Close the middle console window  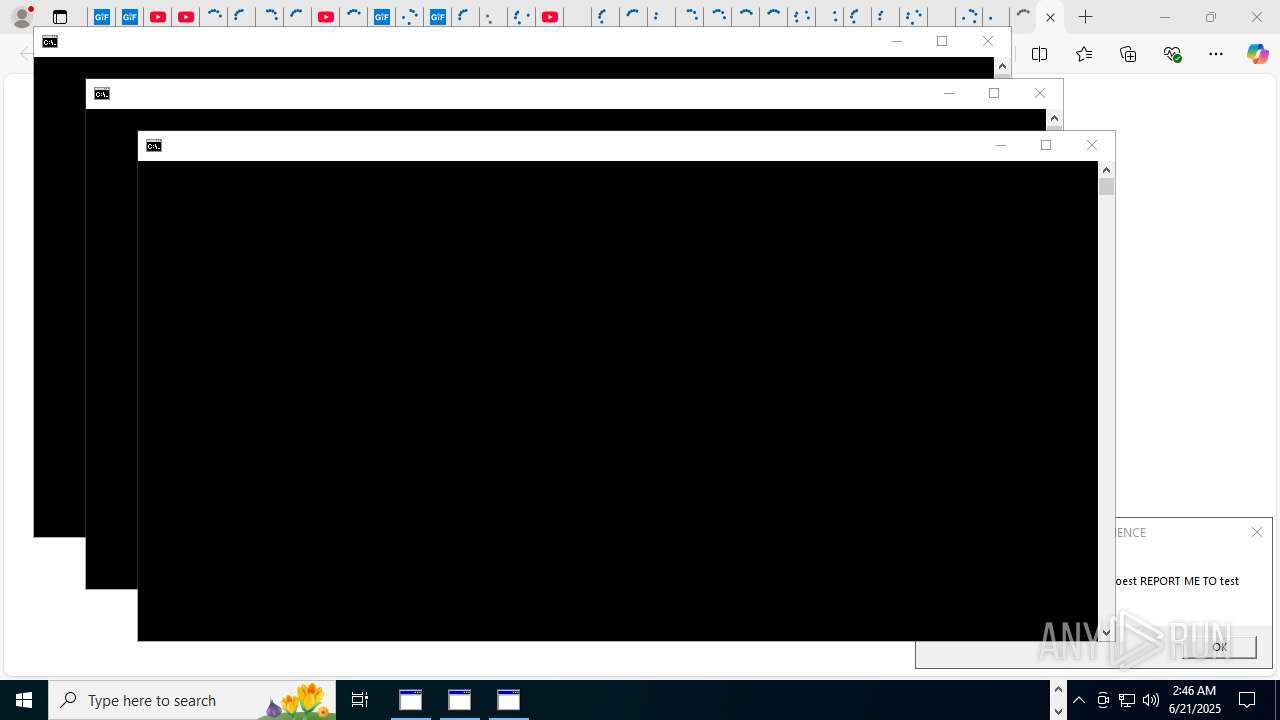click(1040, 94)
